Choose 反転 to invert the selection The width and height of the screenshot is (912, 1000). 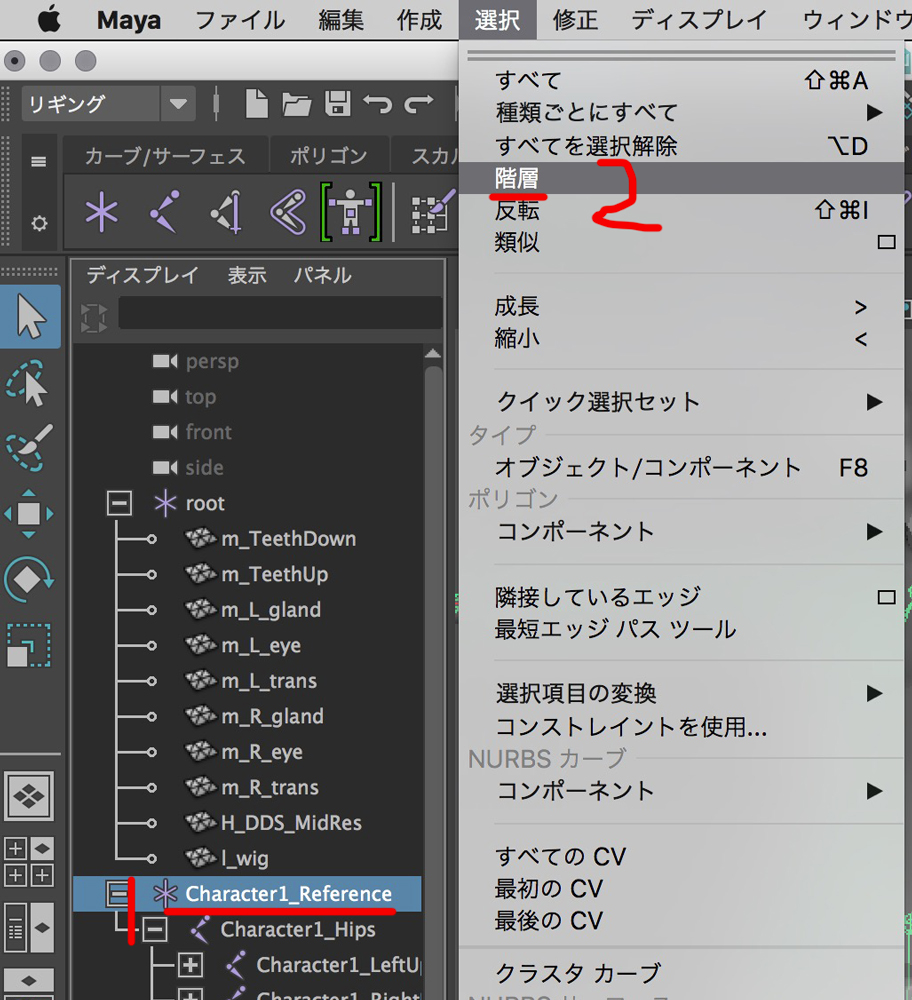click(681, 210)
